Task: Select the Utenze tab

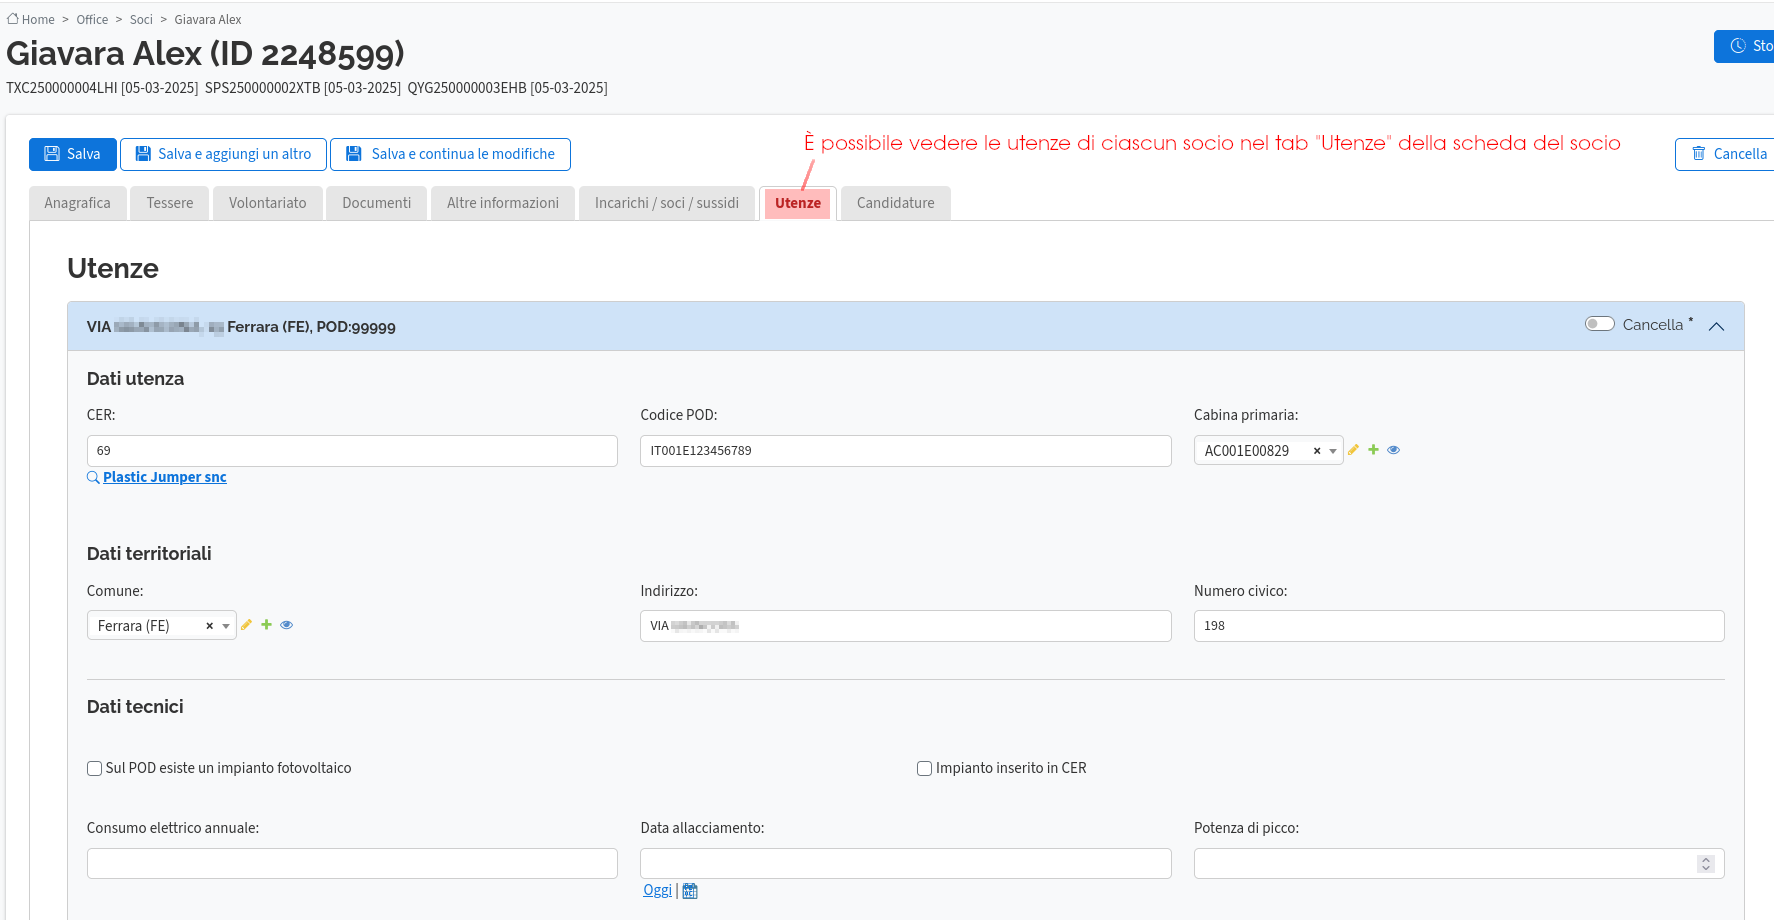Action: click(798, 203)
